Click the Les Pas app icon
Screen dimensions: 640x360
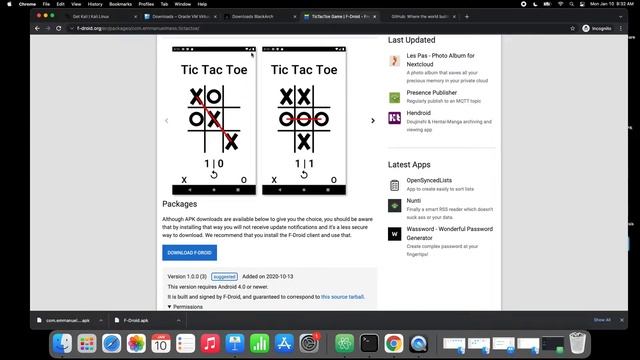coord(394,61)
